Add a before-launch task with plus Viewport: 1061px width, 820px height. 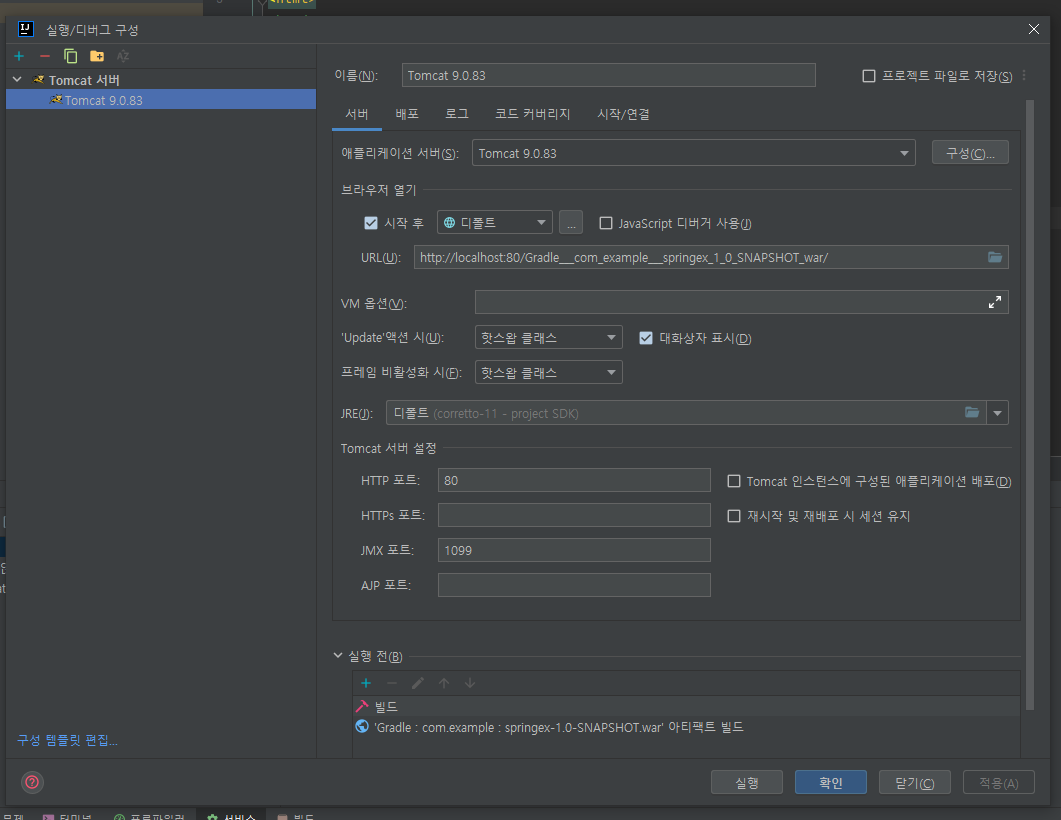(x=366, y=683)
